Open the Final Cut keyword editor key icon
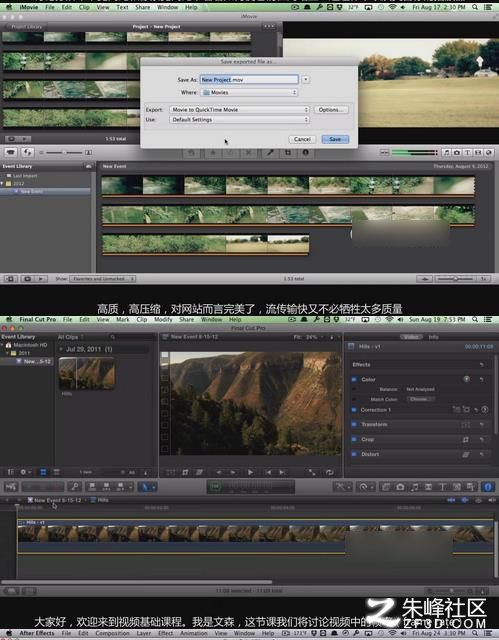Screen dimensions: 499x640 tap(75, 487)
